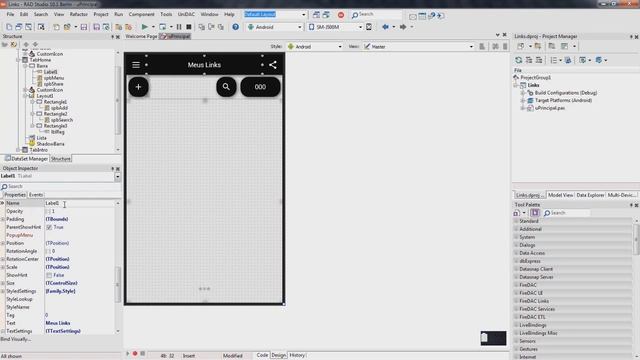Image resolution: width=640 pixels, height=360 pixels.
Task: Click the Structure panel vertical scrollbar
Action: tap(118, 100)
